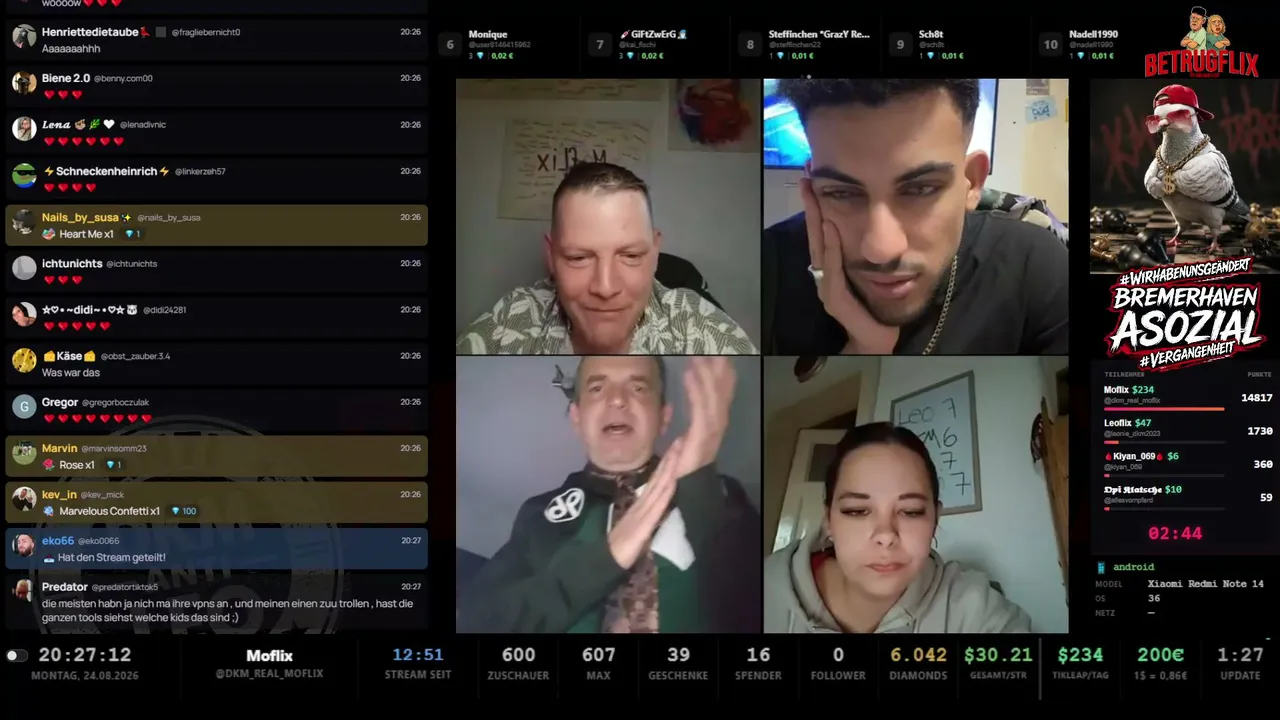Select the 200€ conversion value
This screenshot has height=720, width=1280.
click(x=1160, y=655)
